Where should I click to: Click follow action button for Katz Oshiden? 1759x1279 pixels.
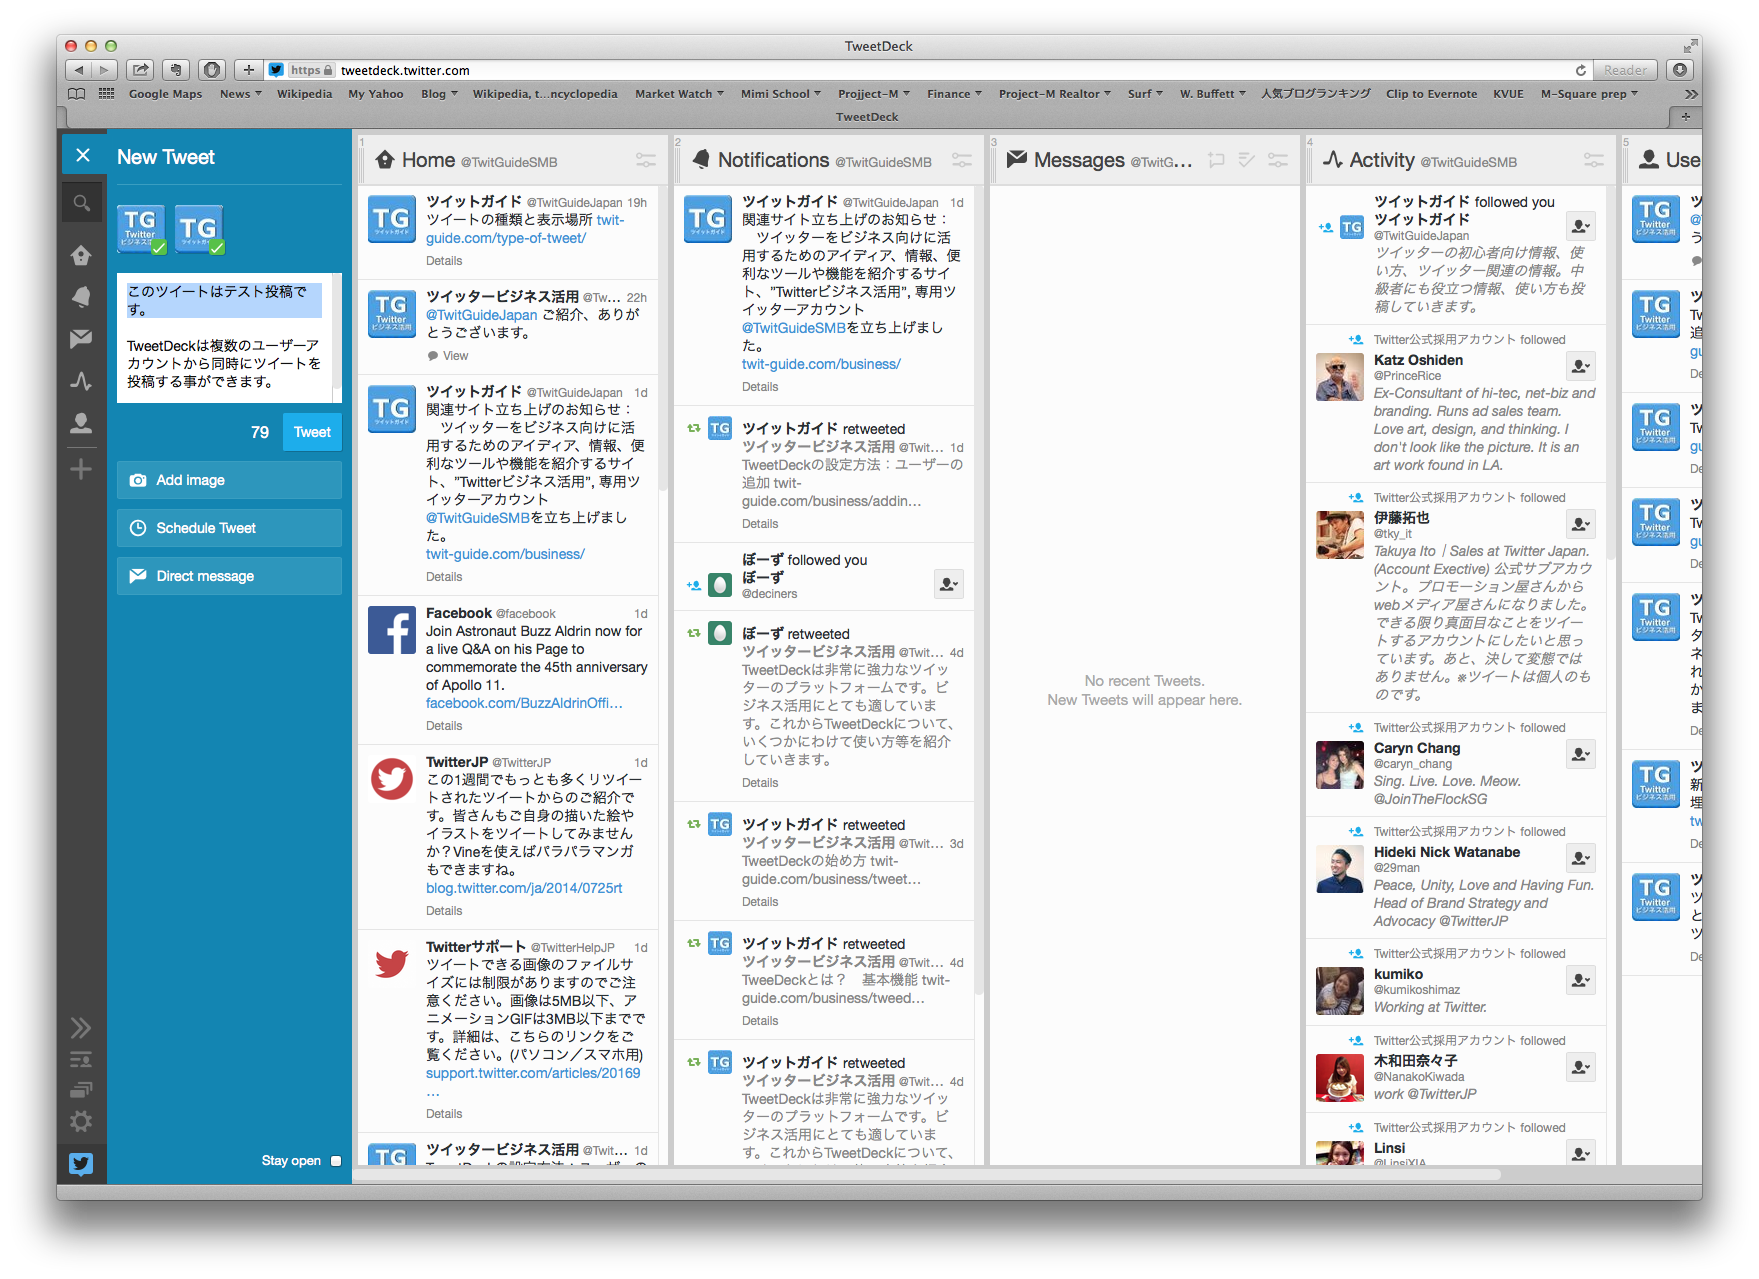(x=1580, y=366)
